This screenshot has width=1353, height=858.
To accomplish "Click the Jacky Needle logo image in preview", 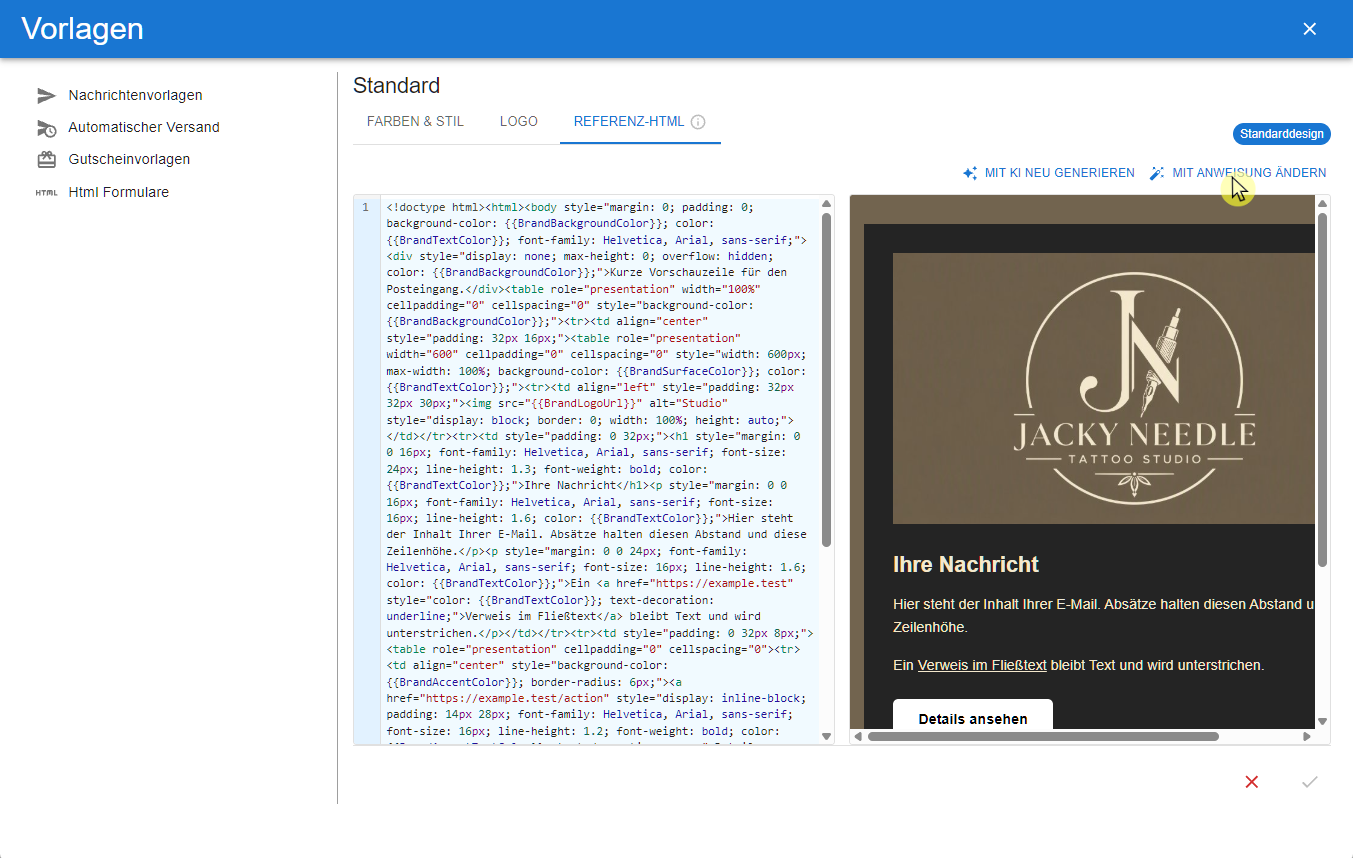I will [x=1103, y=388].
